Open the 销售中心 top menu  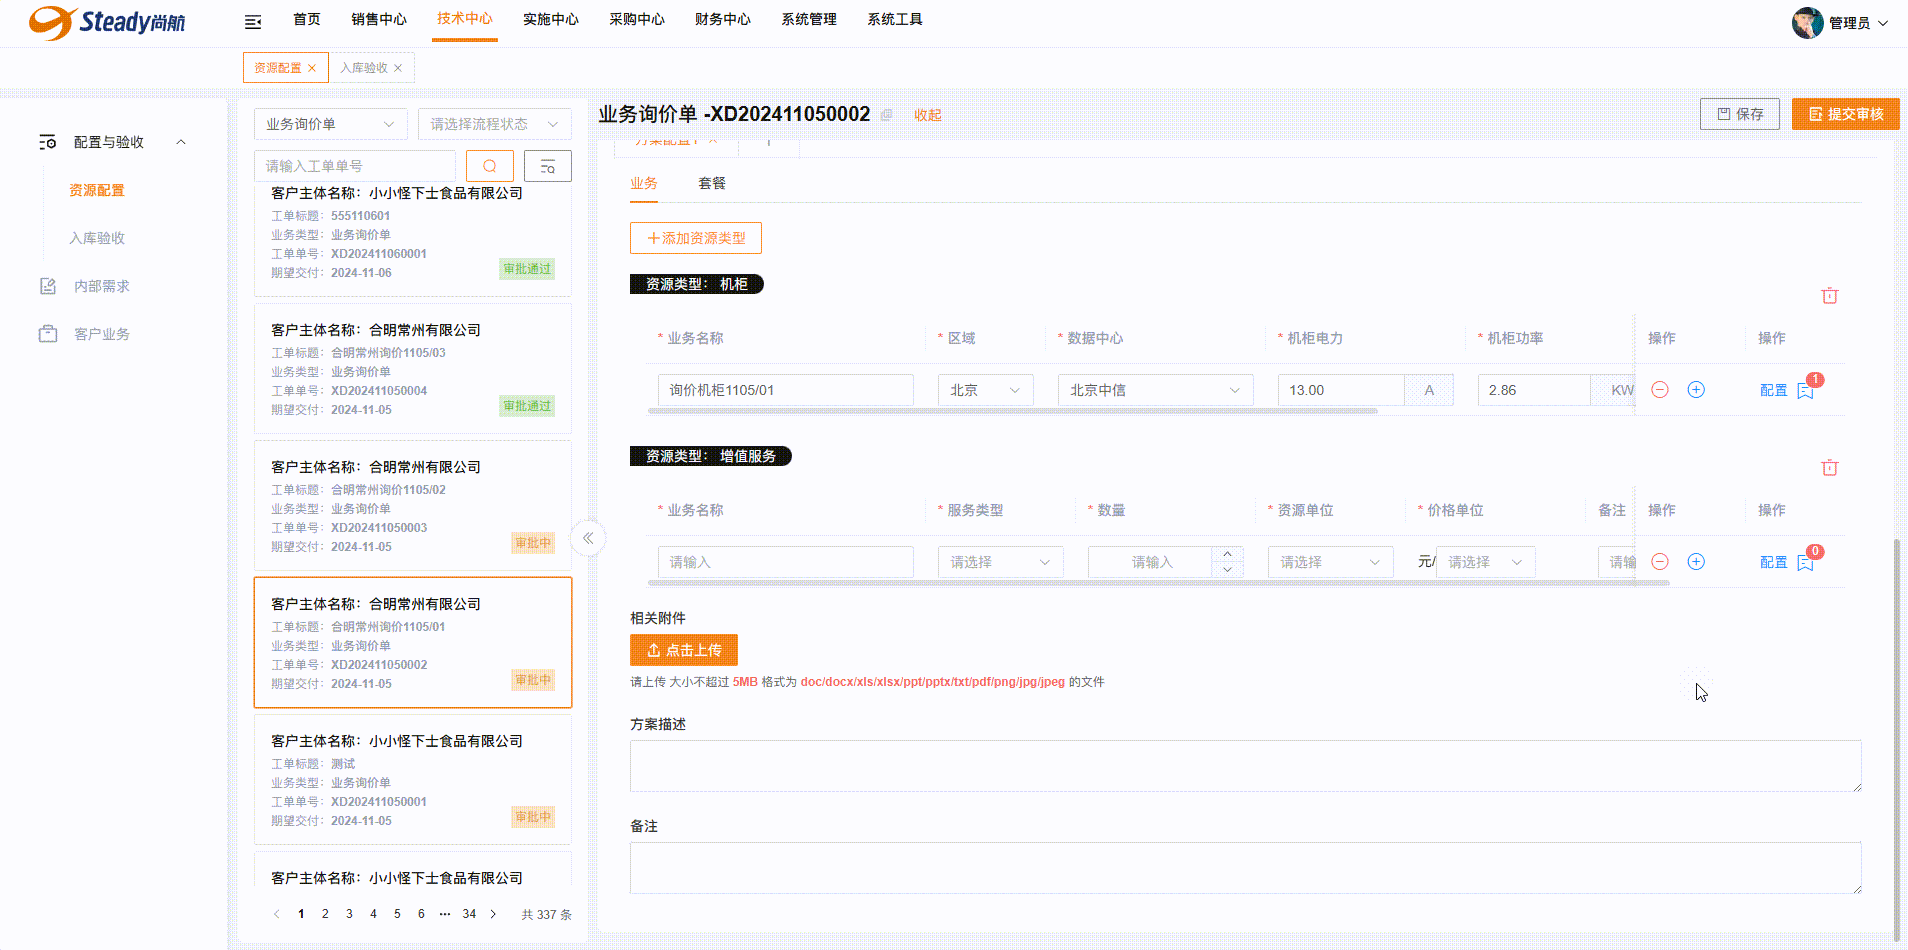[x=379, y=20]
